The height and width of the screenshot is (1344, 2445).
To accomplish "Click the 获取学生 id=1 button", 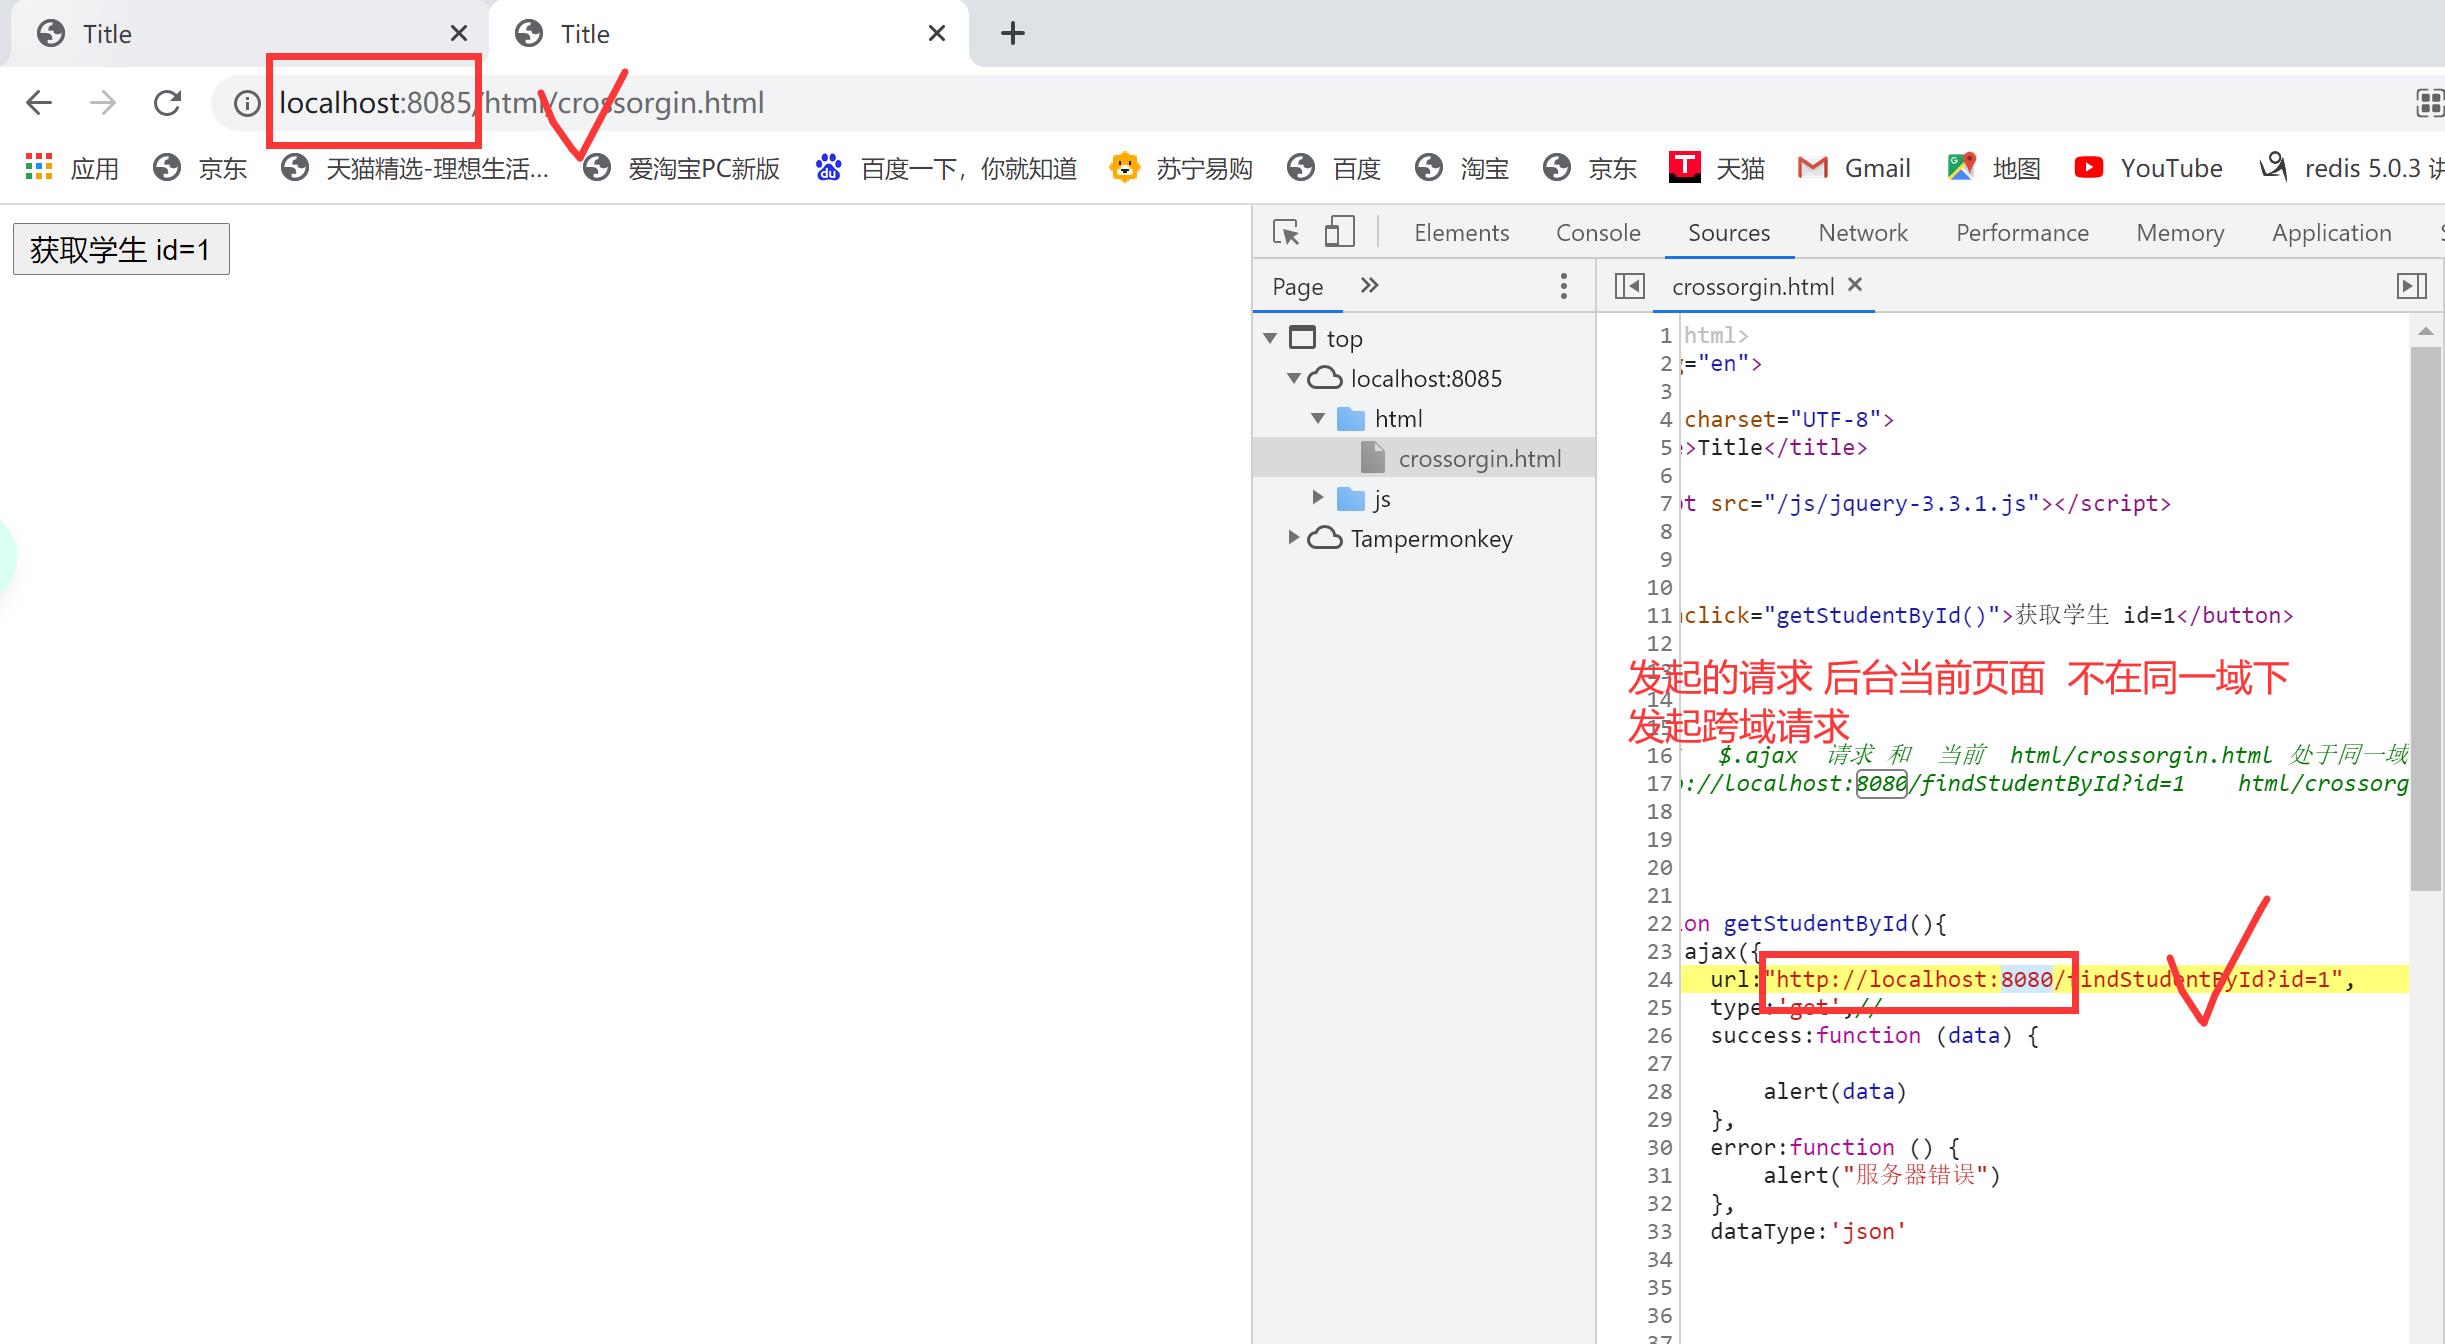I will click(121, 249).
